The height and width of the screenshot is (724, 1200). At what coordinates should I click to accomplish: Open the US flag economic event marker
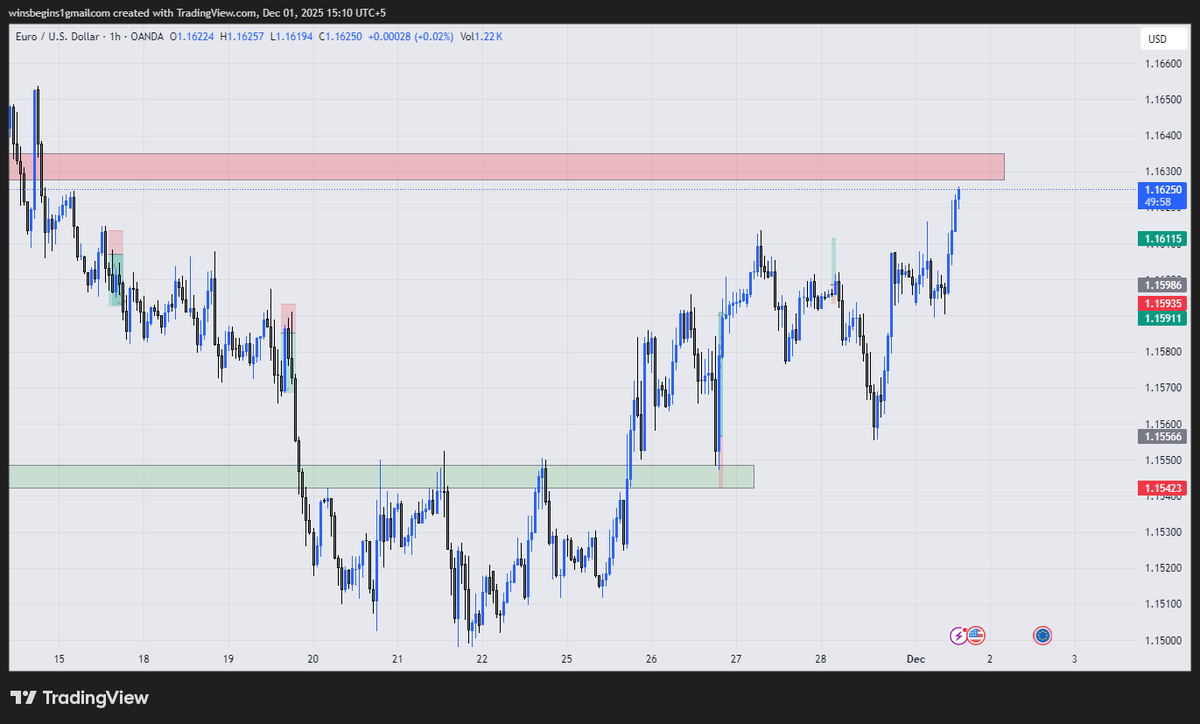tap(976, 634)
